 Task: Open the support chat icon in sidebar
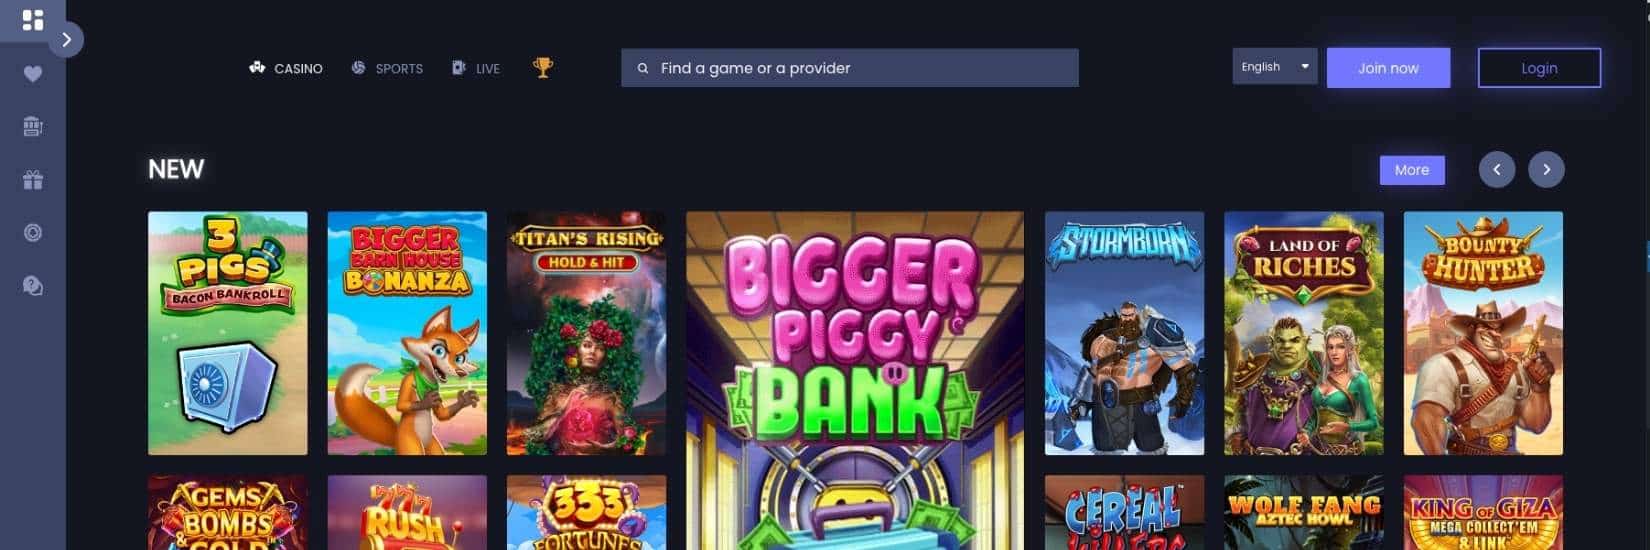click(33, 286)
